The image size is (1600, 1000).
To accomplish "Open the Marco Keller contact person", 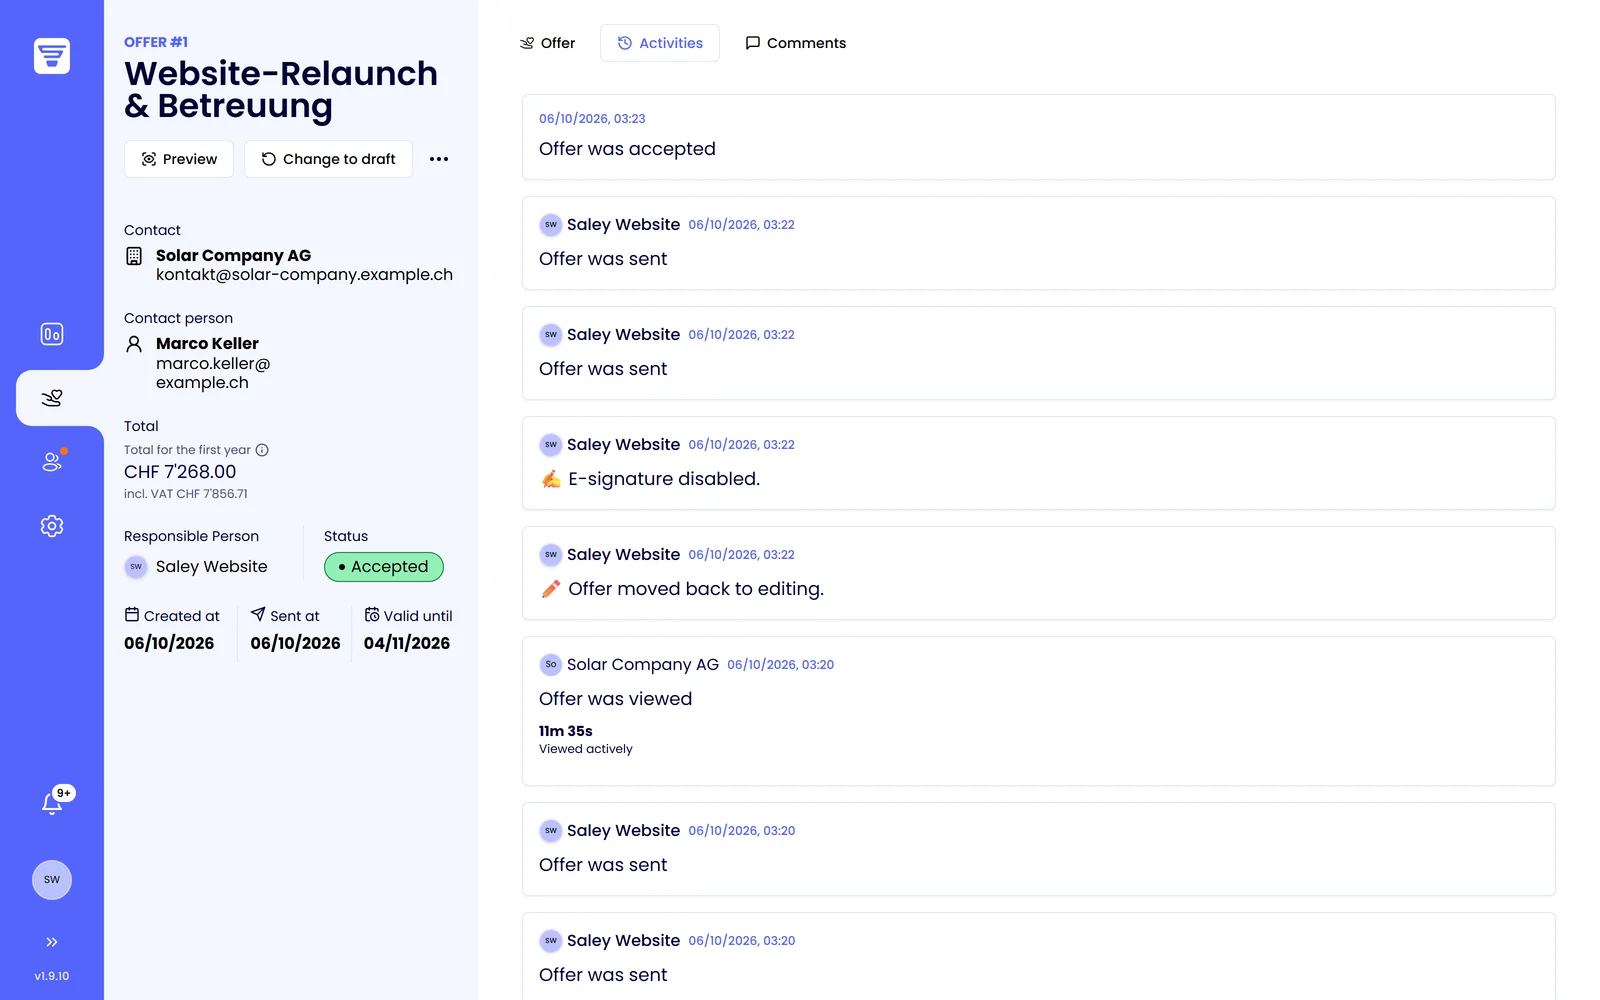I will (x=207, y=343).
